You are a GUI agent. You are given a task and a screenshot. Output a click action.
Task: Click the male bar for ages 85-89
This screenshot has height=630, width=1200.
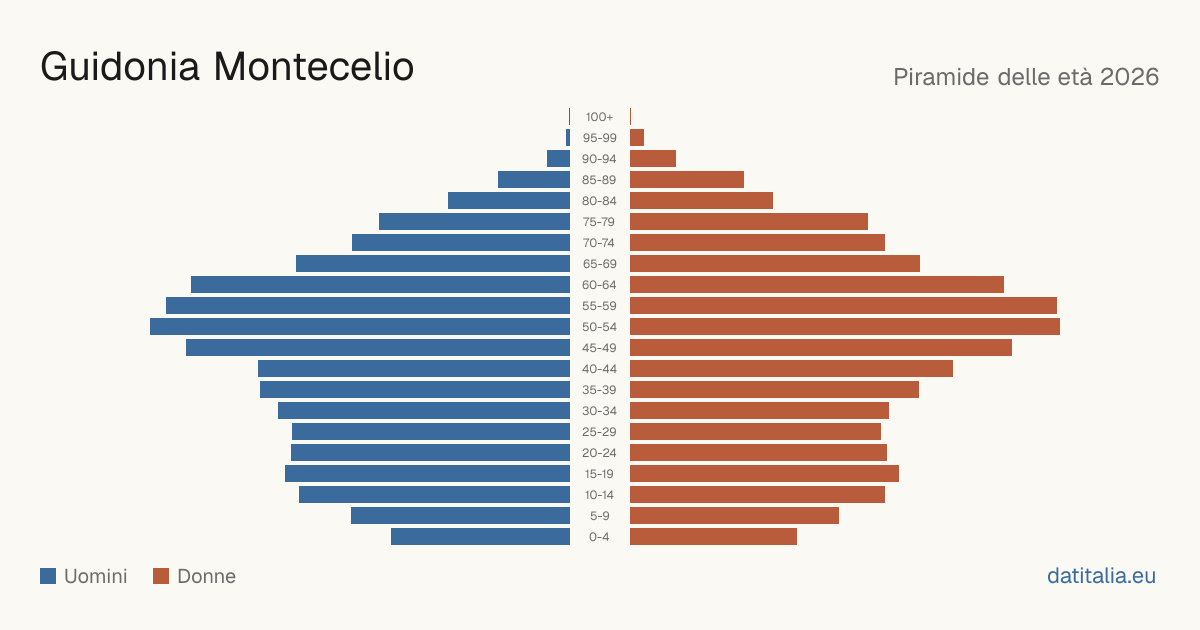pos(534,180)
